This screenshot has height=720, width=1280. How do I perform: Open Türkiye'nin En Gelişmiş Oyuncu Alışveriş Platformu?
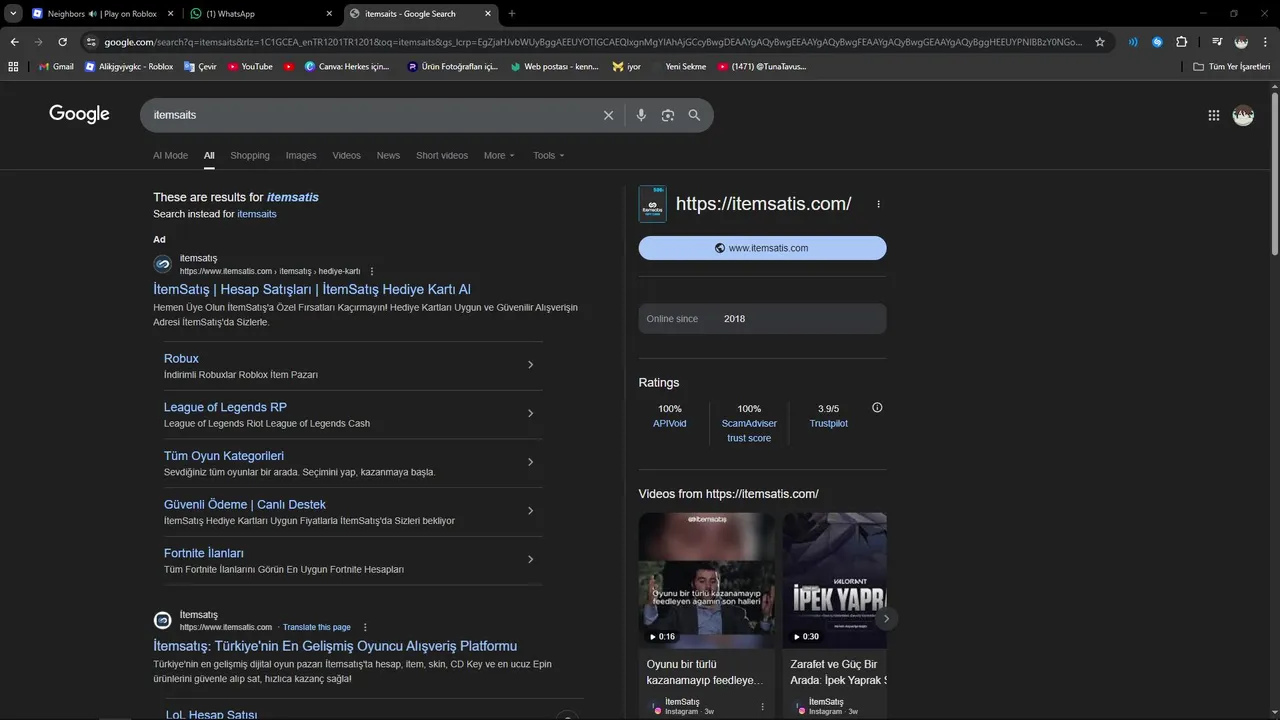click(335, 646)
